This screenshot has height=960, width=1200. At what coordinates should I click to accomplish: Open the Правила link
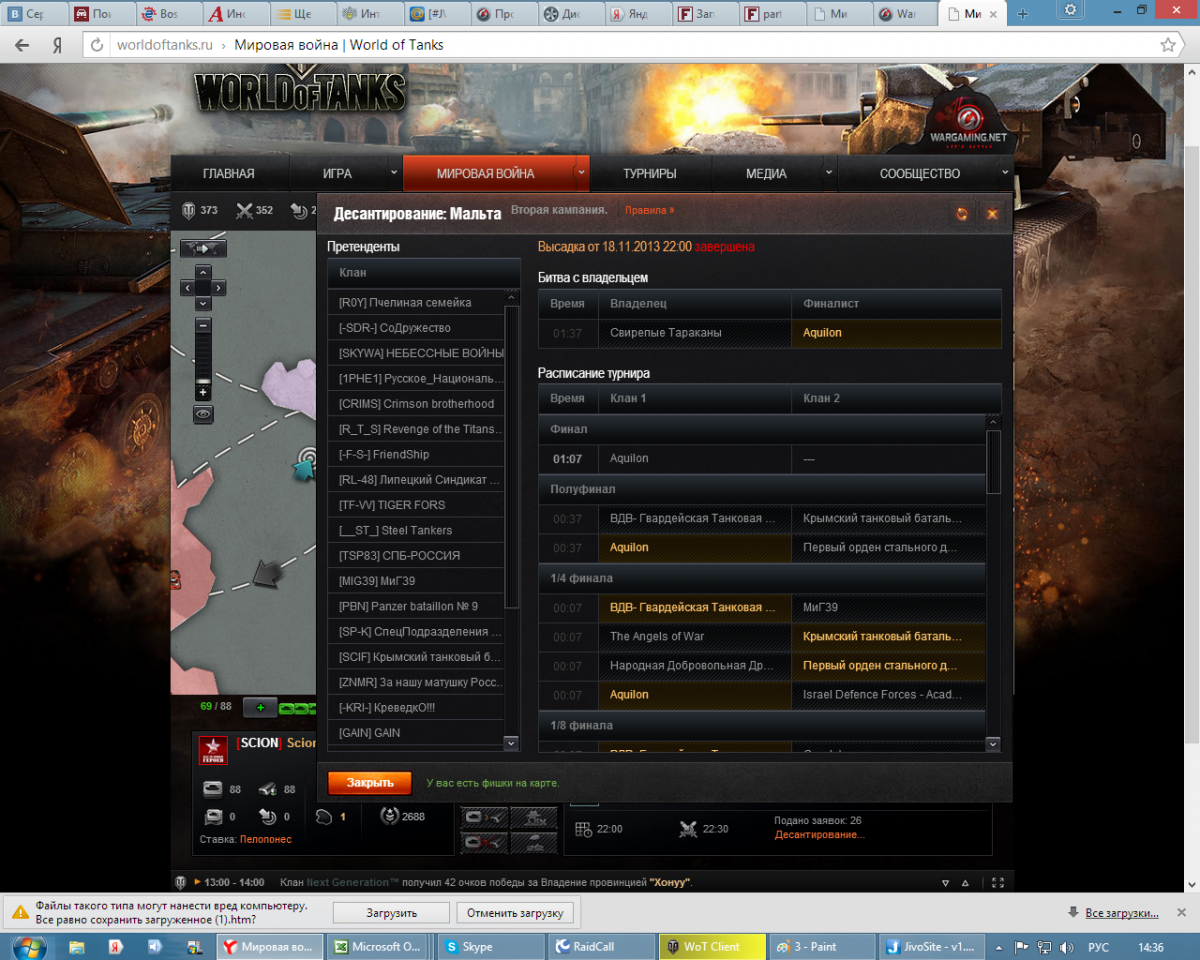[x=650, y=210]
